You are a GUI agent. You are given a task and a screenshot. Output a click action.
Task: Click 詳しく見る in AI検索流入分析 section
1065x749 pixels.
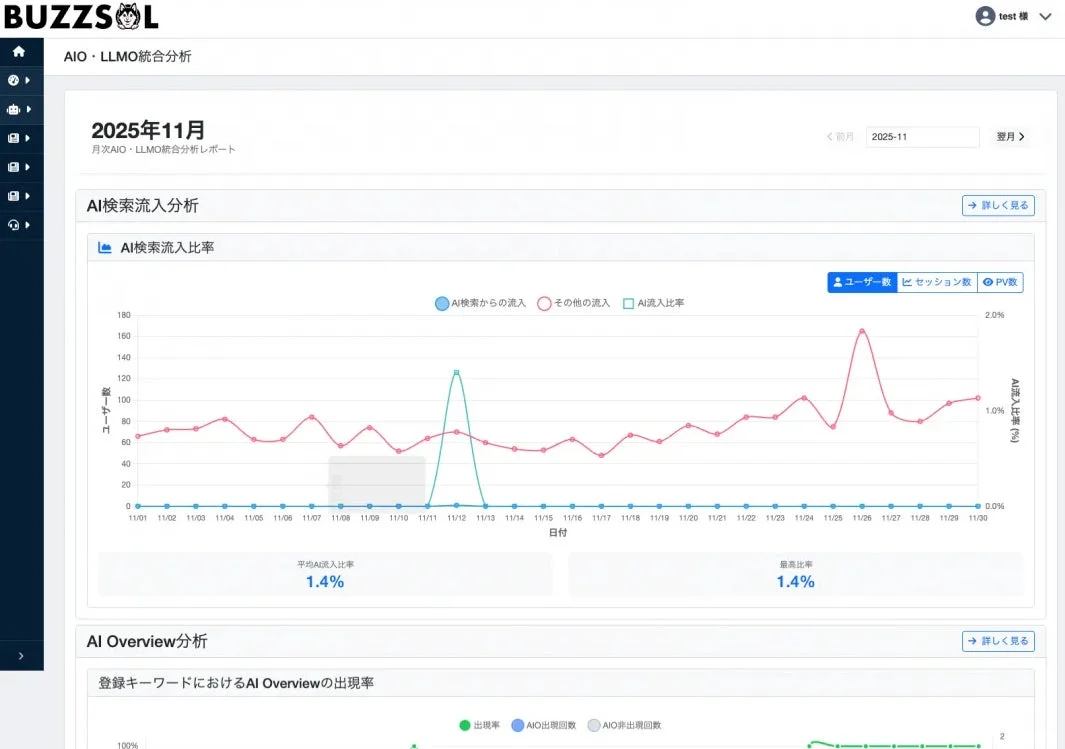pos(998,205)
